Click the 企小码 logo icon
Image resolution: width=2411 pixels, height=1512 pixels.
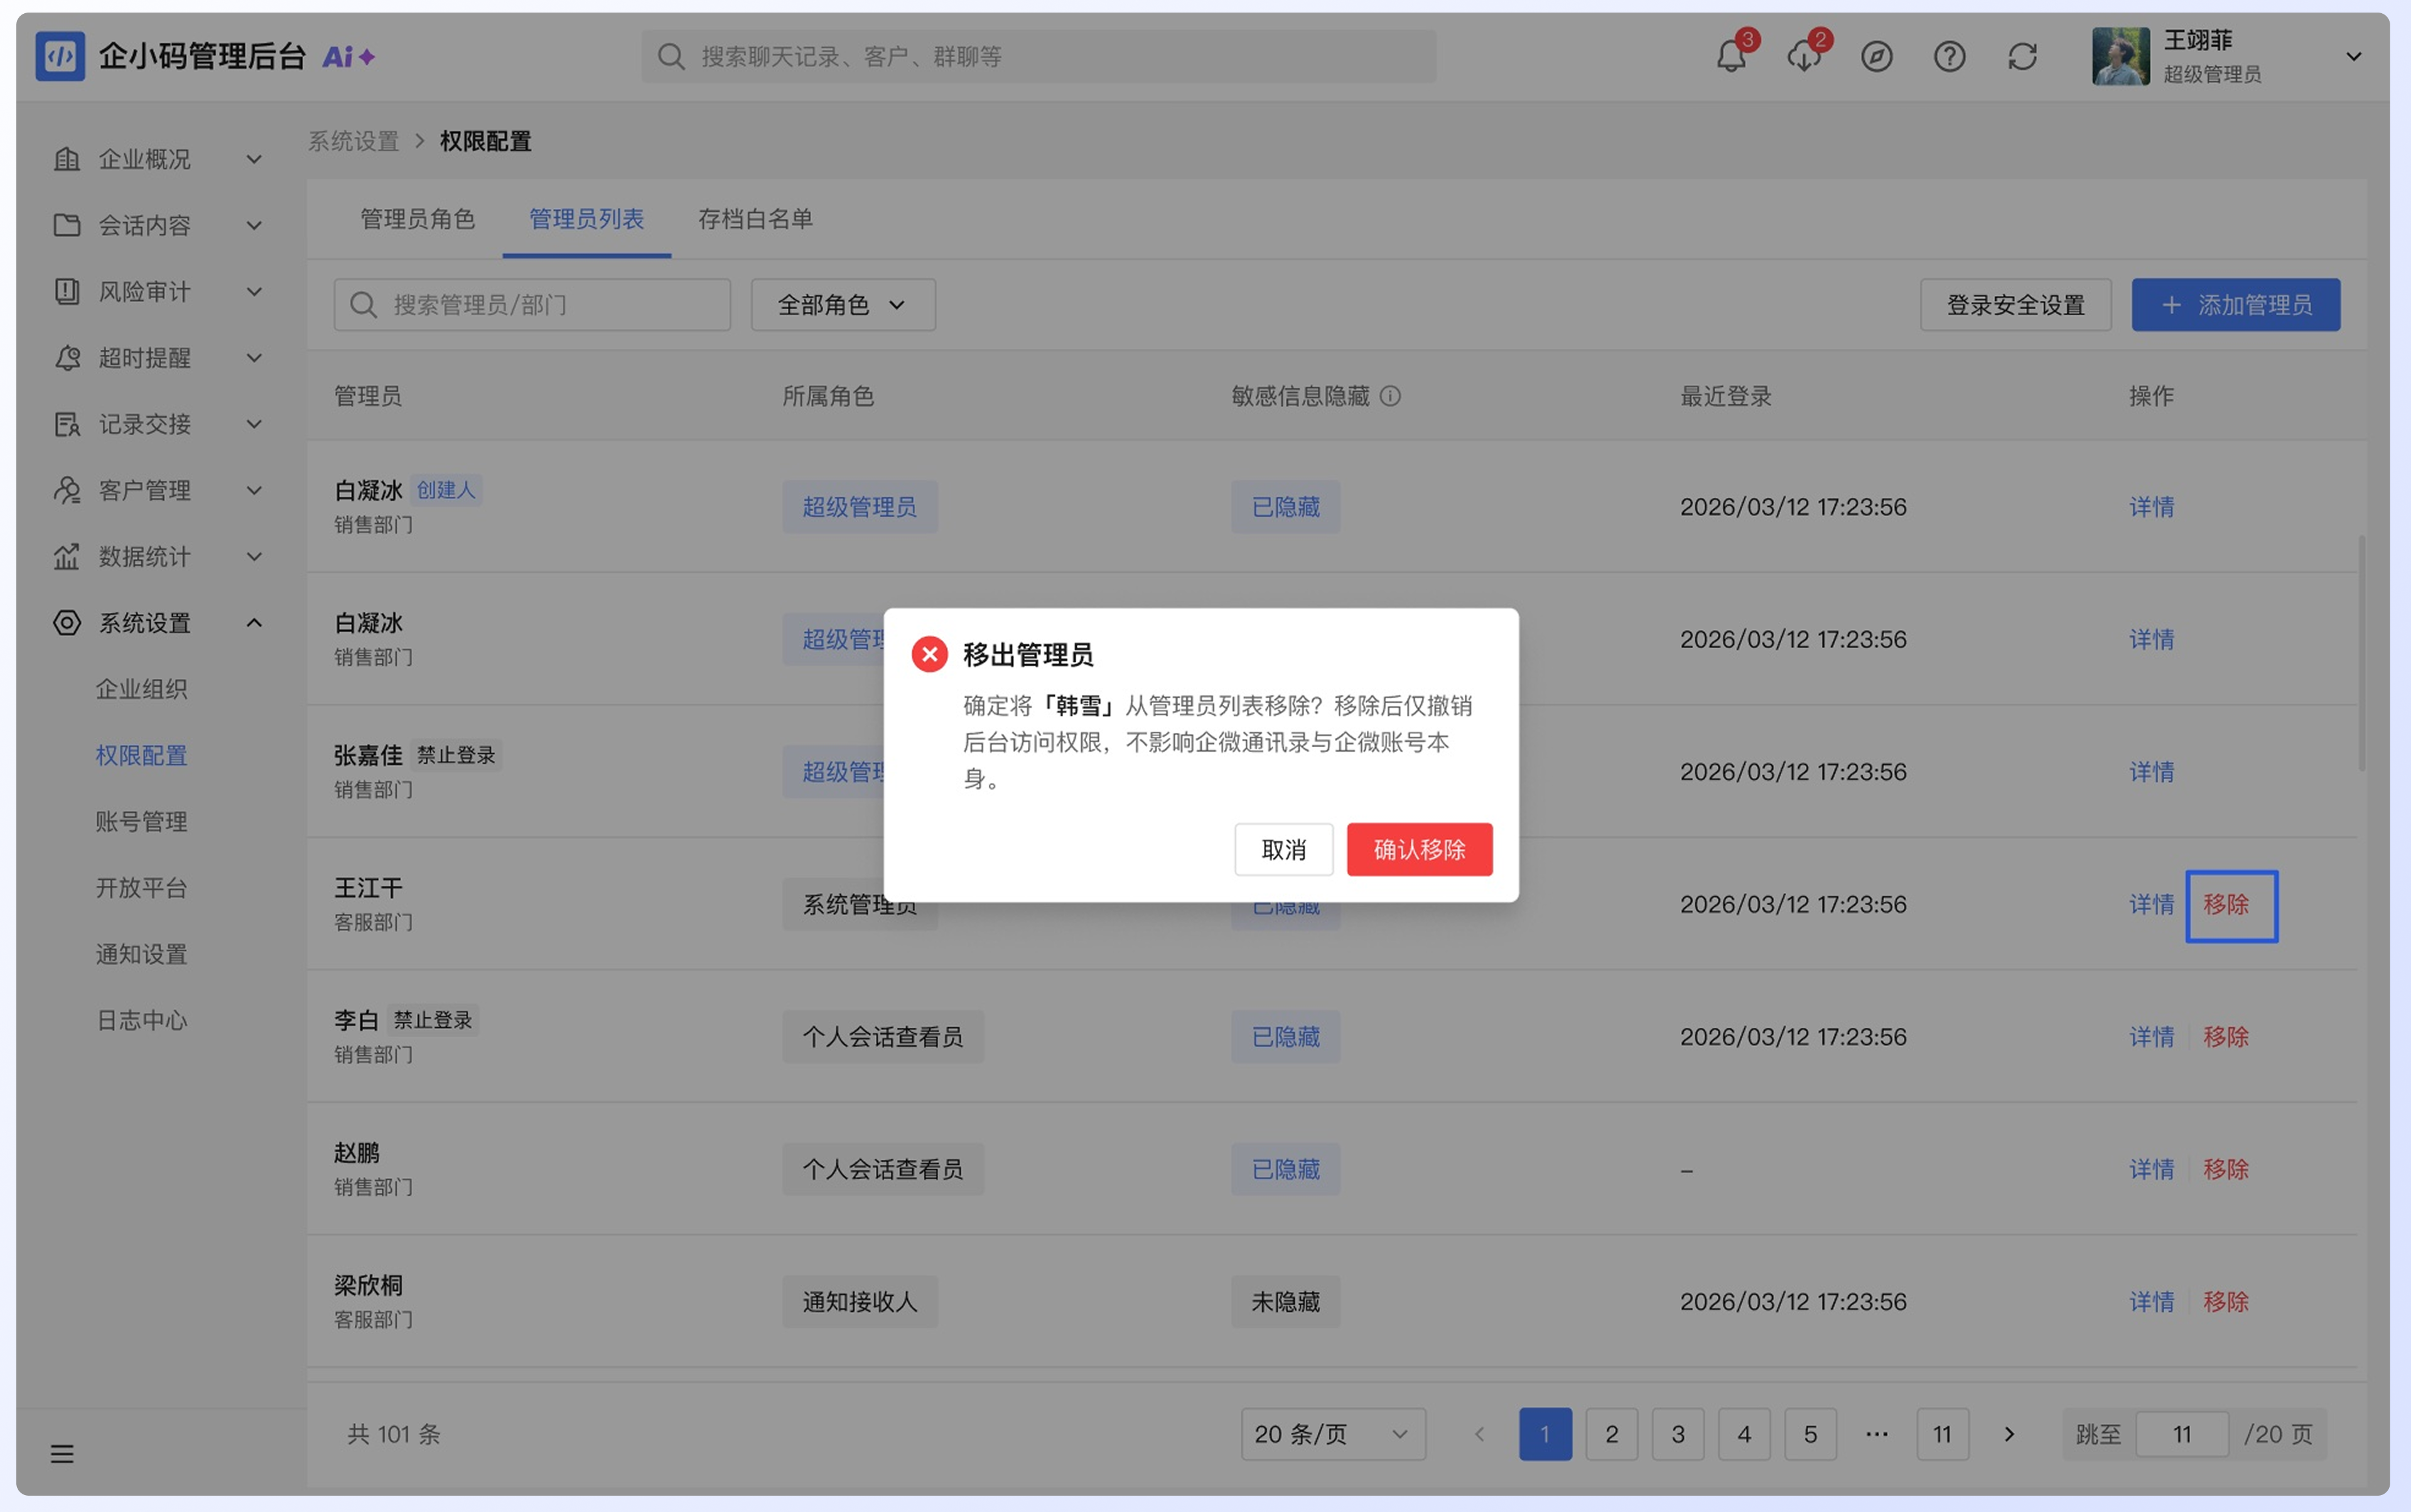coord(60,56)
